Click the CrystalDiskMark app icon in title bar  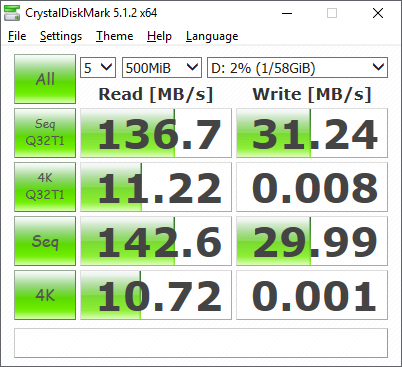pyautogui.click(x=12, y=13)
